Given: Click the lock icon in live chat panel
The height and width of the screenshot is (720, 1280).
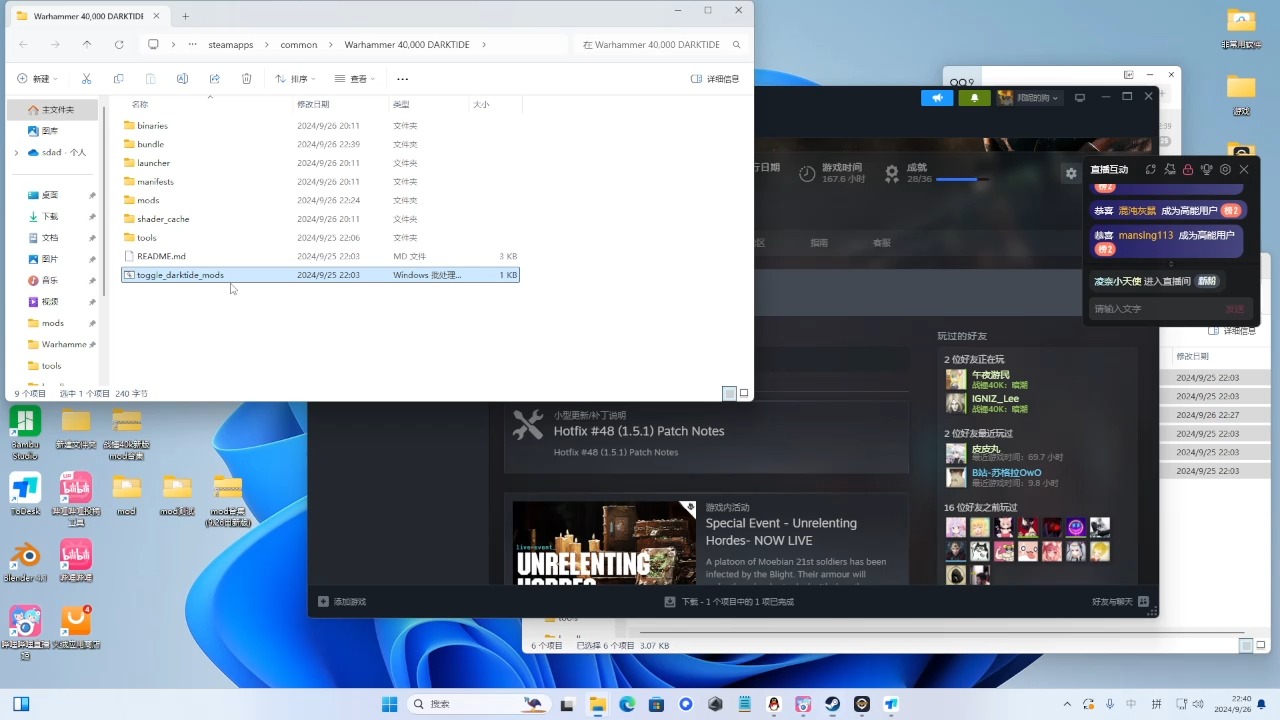Looking at the screenshot, I should (1188, 170).
